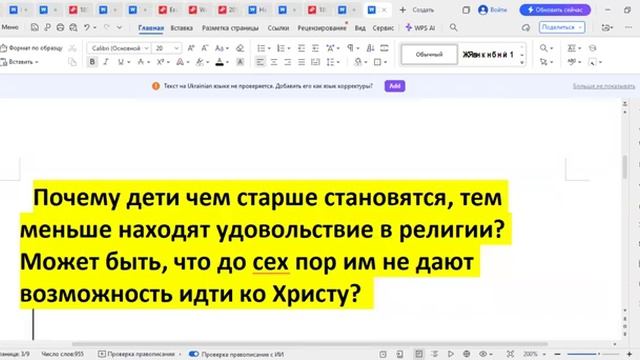Click the Войти sign-in button
640x360 pixels.
pos(493,10)
